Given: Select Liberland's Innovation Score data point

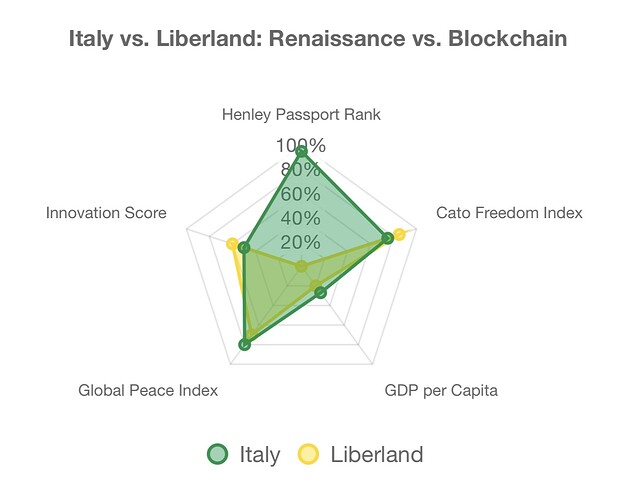Looking at the screenshot, I should [232, 243].
